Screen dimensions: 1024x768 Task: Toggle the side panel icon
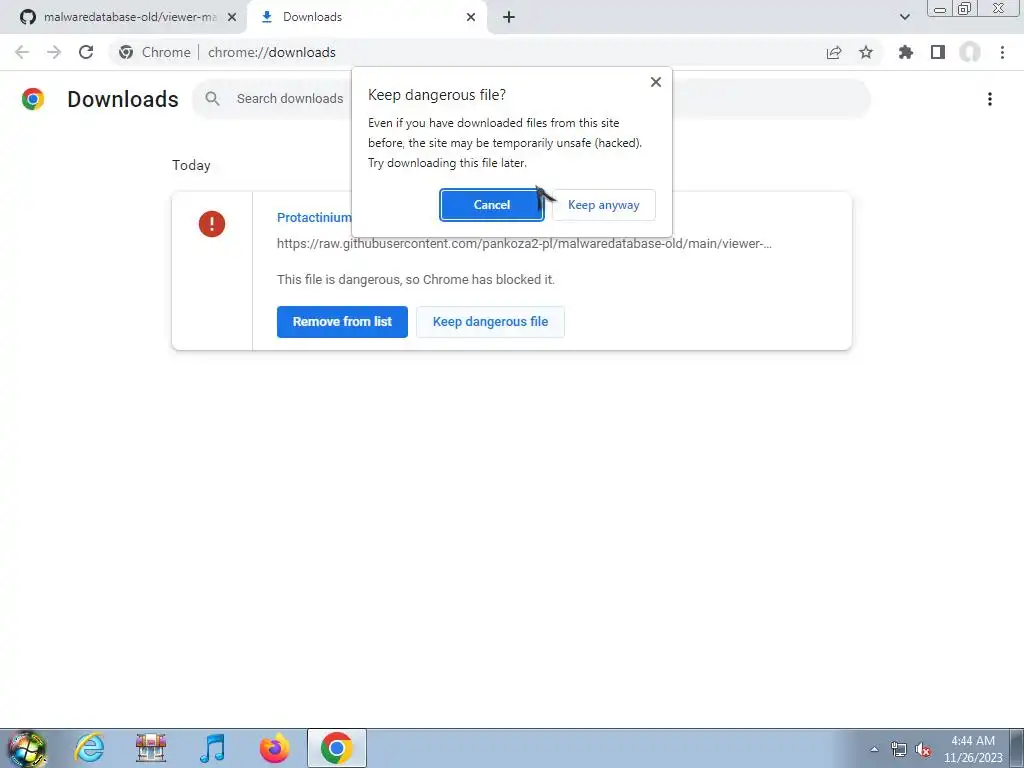938,52
